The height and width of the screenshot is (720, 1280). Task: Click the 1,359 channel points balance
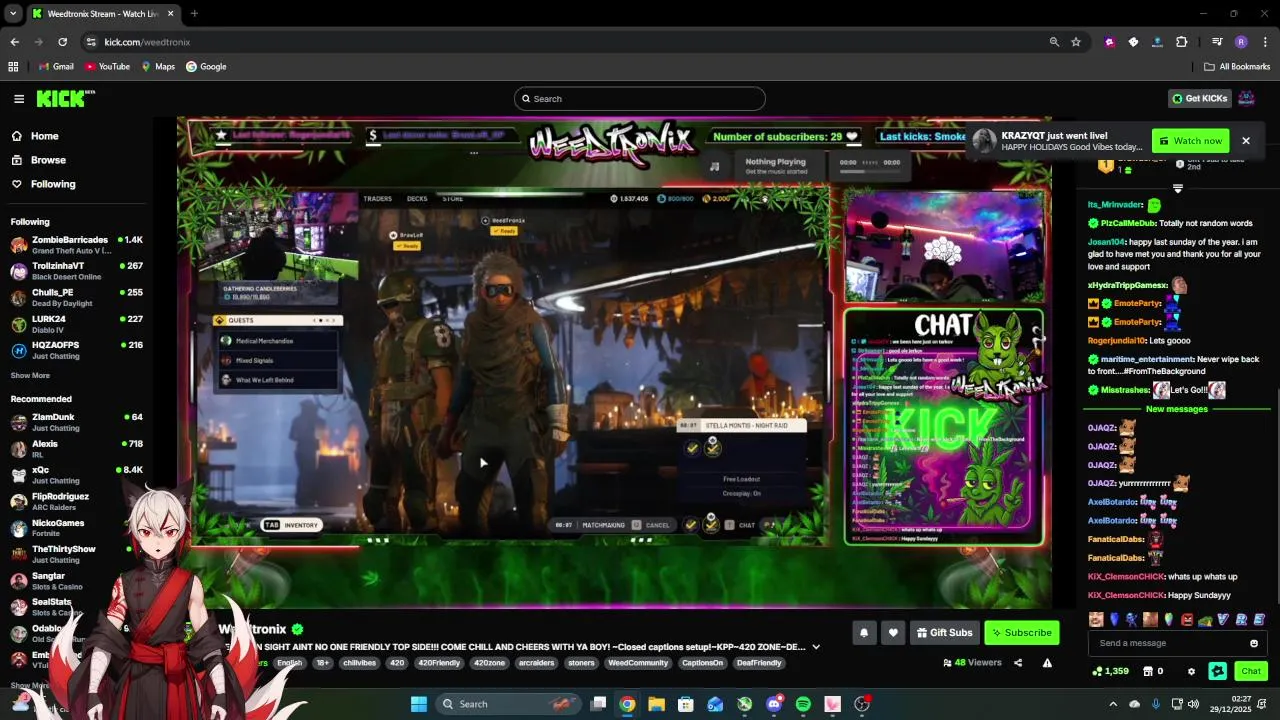[1112, 671]
